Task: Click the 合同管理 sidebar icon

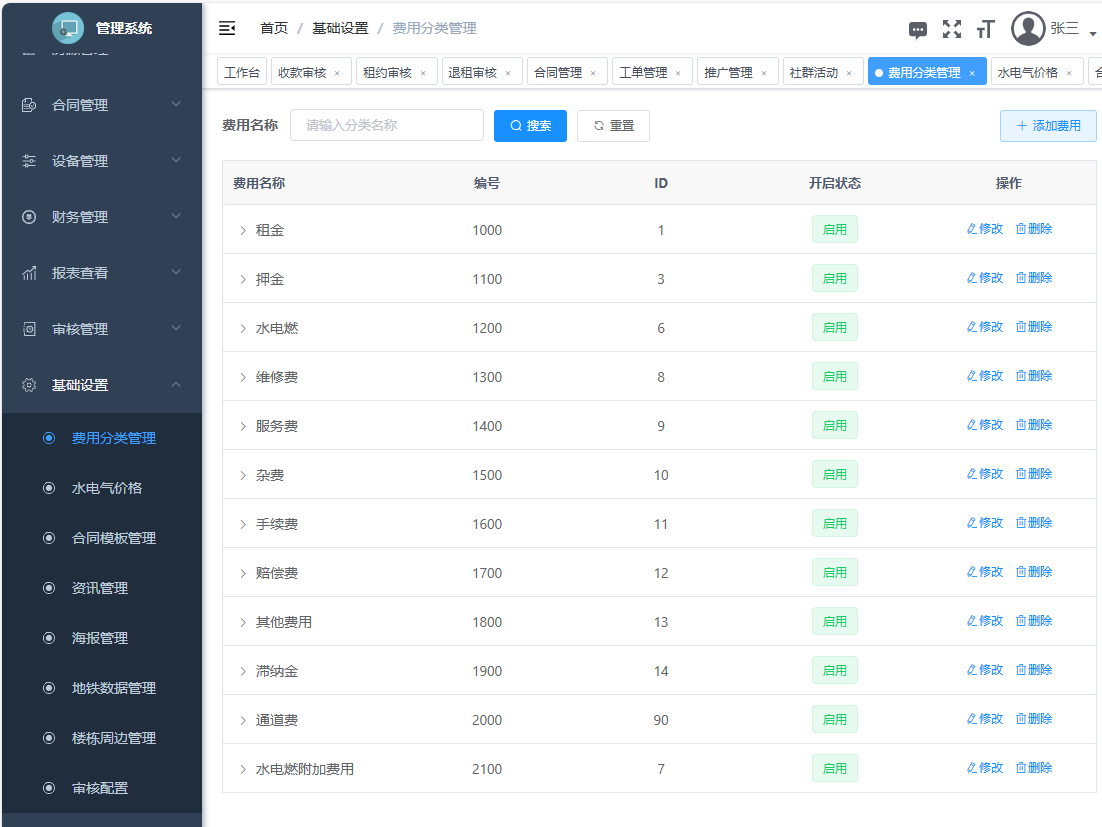Action: click(x=29, y=105)
